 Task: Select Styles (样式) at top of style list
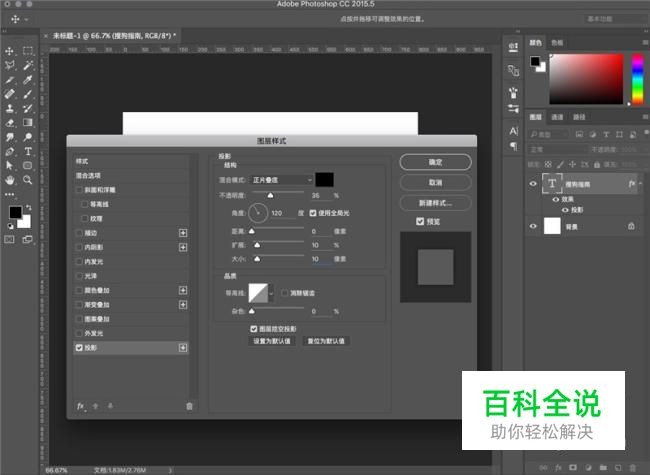pos(131,161)
